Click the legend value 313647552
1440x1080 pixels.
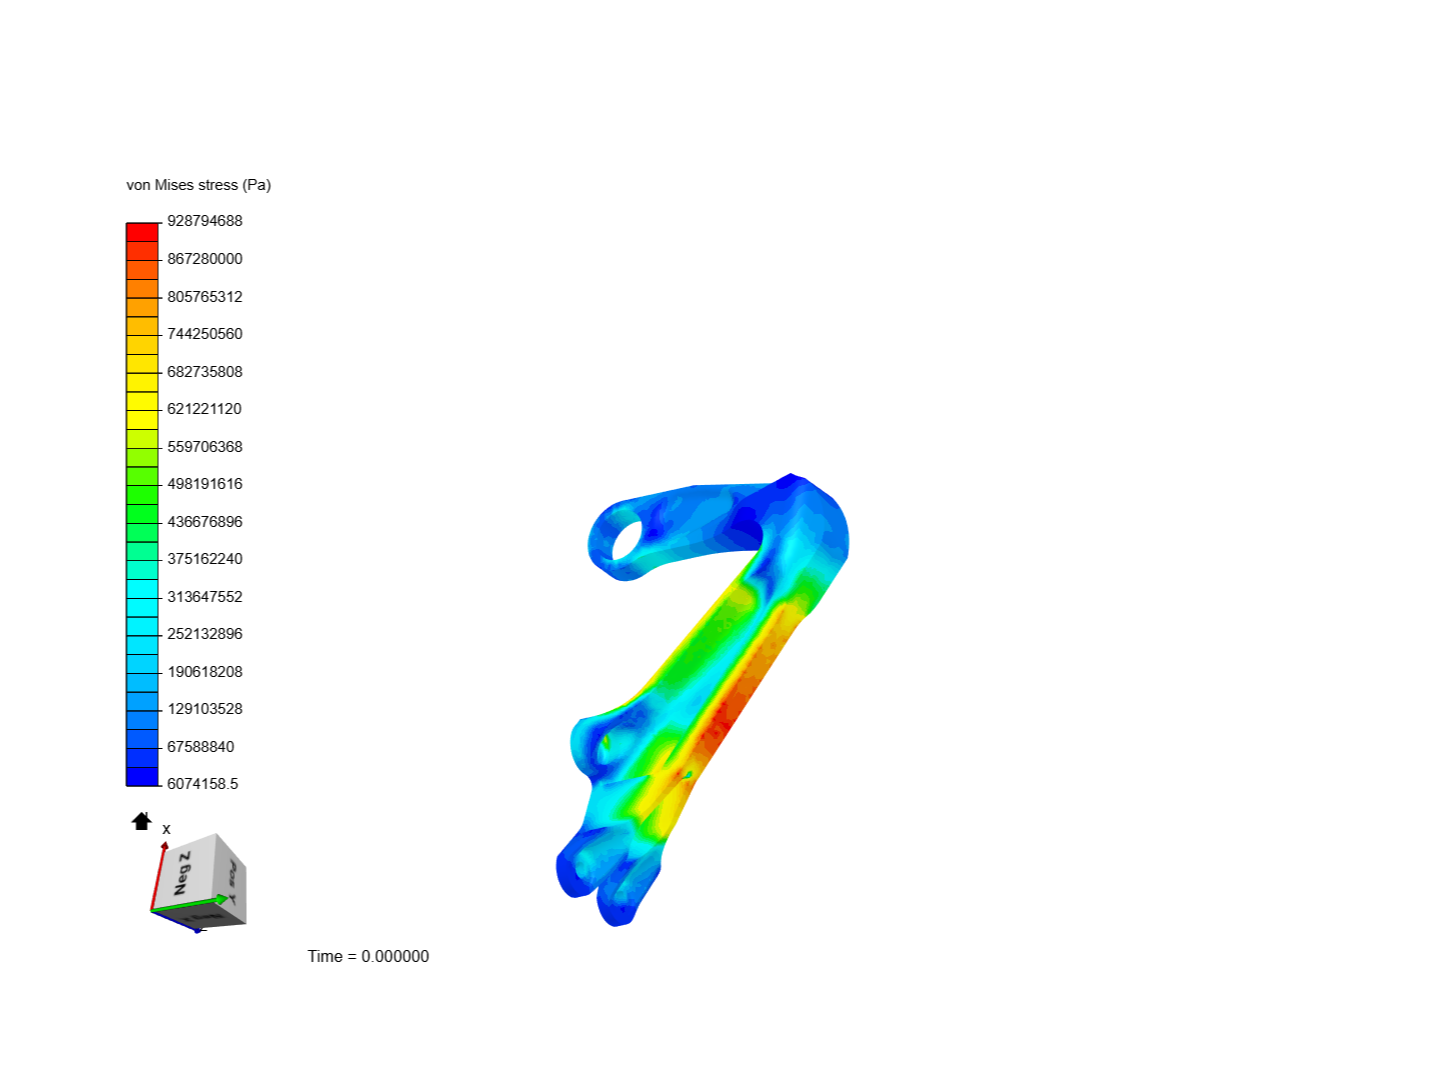click(x=205, y=597)
